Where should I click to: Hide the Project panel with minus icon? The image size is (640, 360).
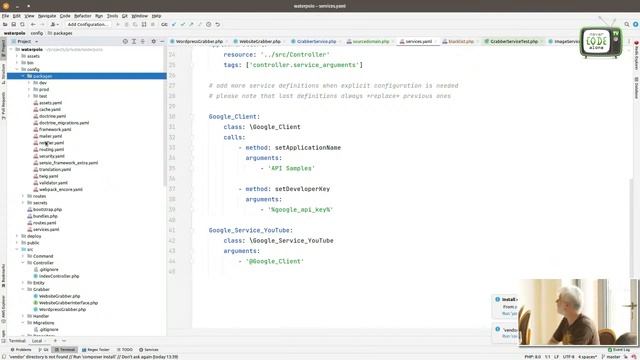click(x=162, y=41)
